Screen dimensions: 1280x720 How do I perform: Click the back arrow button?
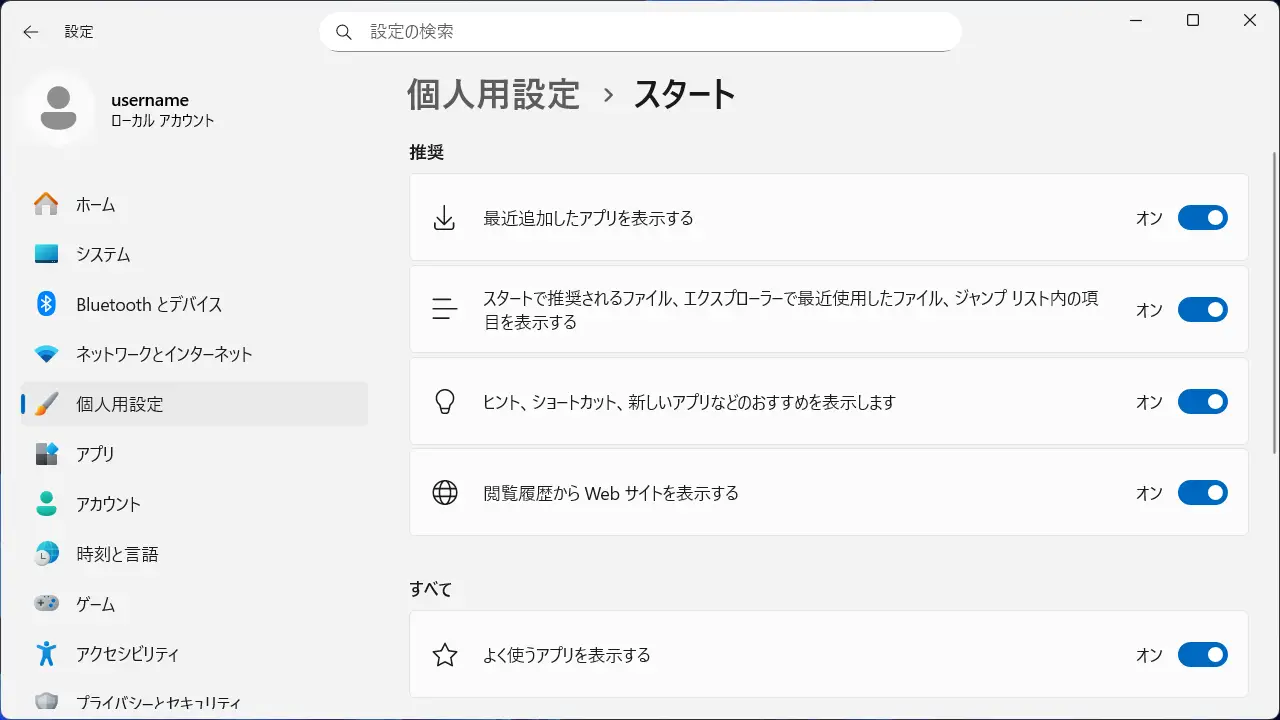31,32
